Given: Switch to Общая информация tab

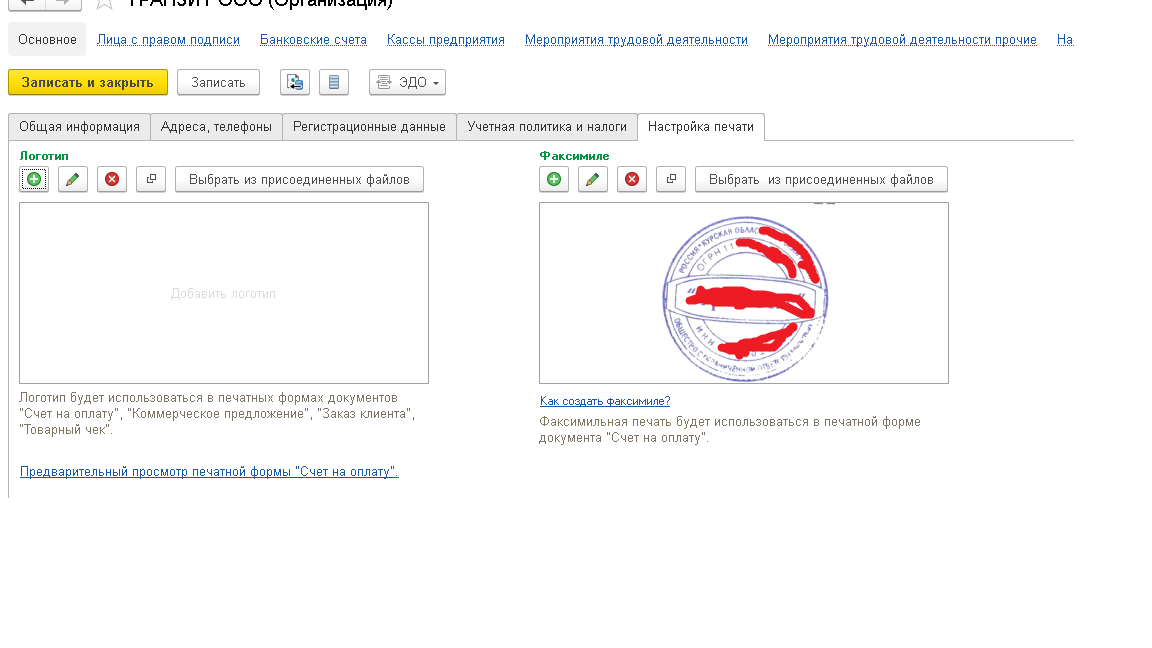Looking at the screenshot, I should click(80, 127).
